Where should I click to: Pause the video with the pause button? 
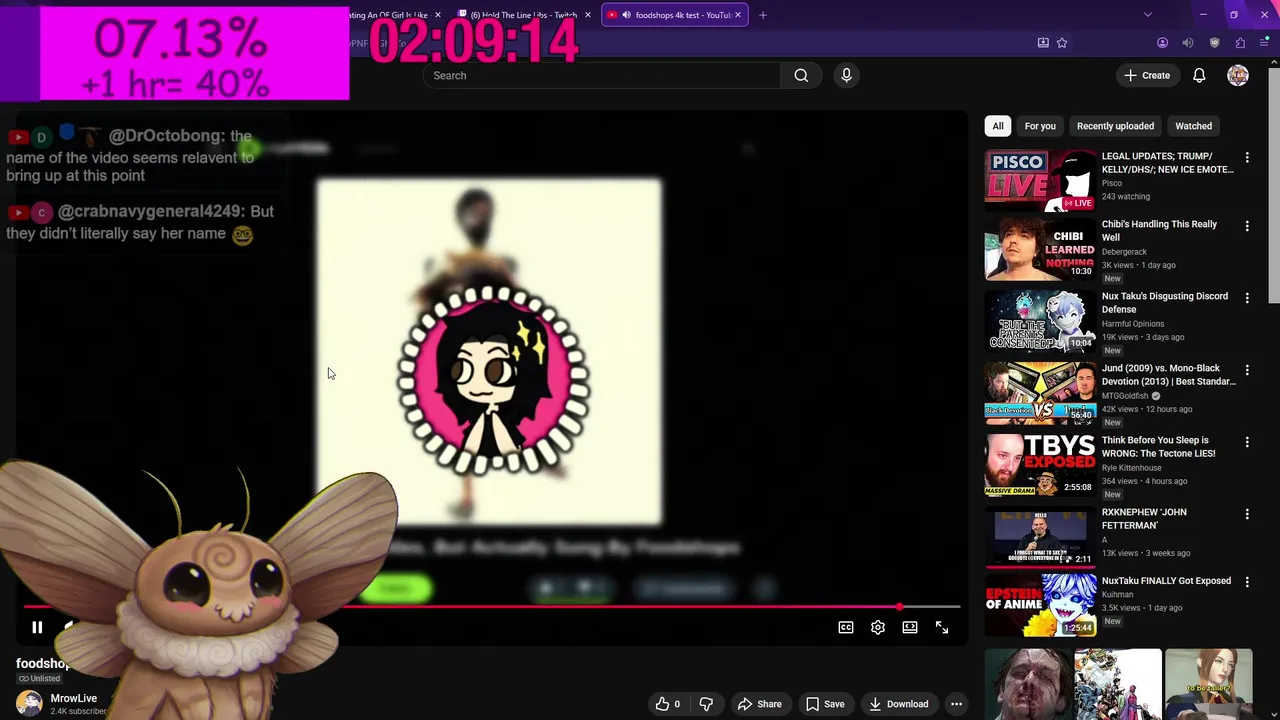tap(37, 627)
